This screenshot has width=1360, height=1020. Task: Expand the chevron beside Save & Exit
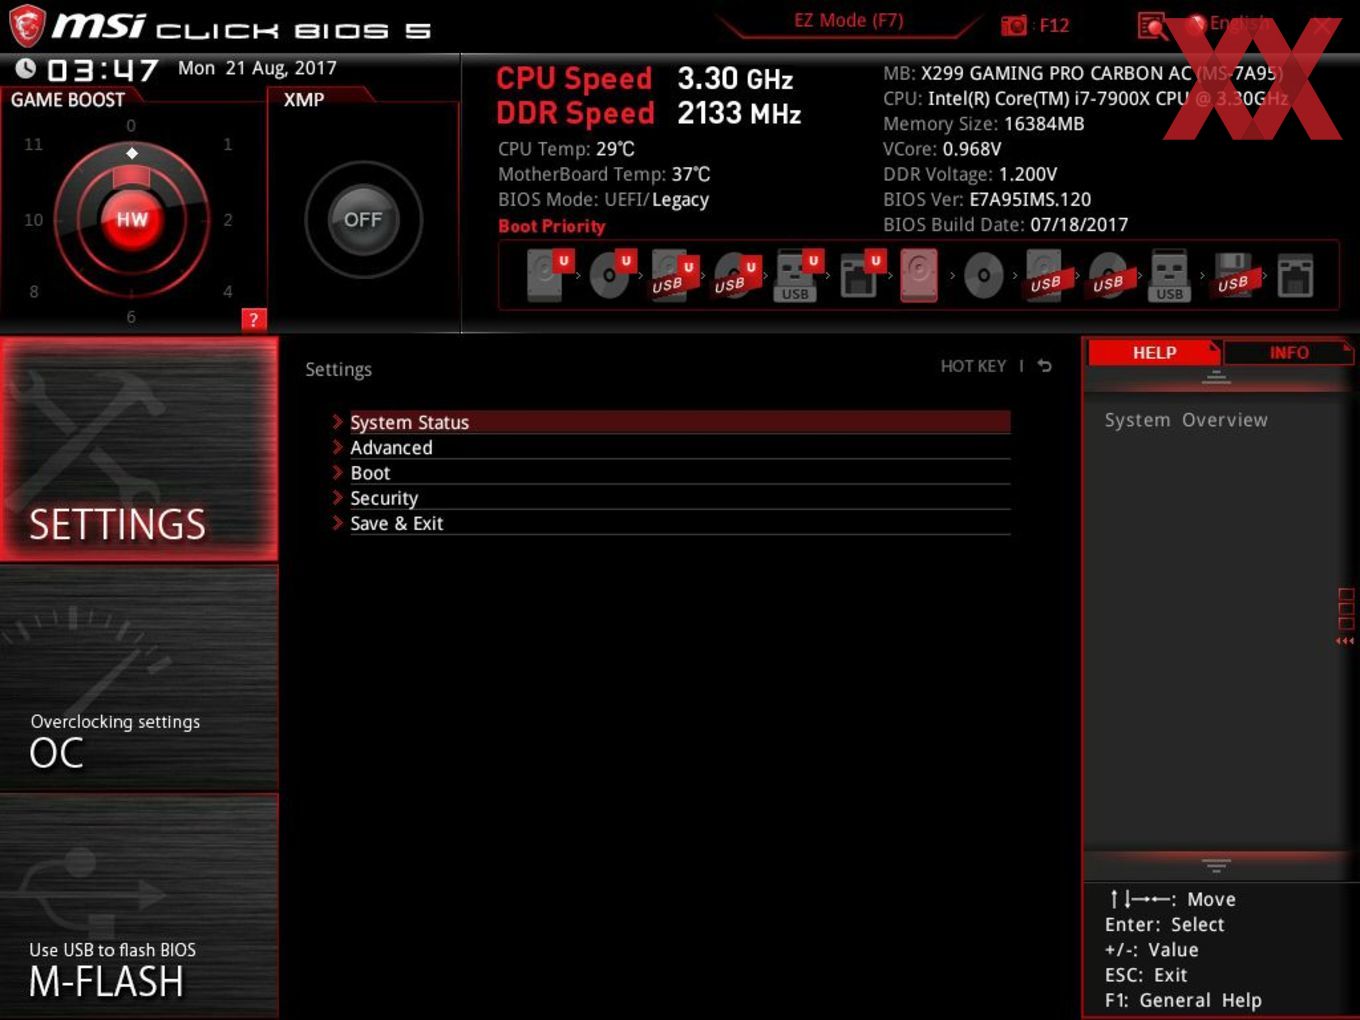point(338,522)
